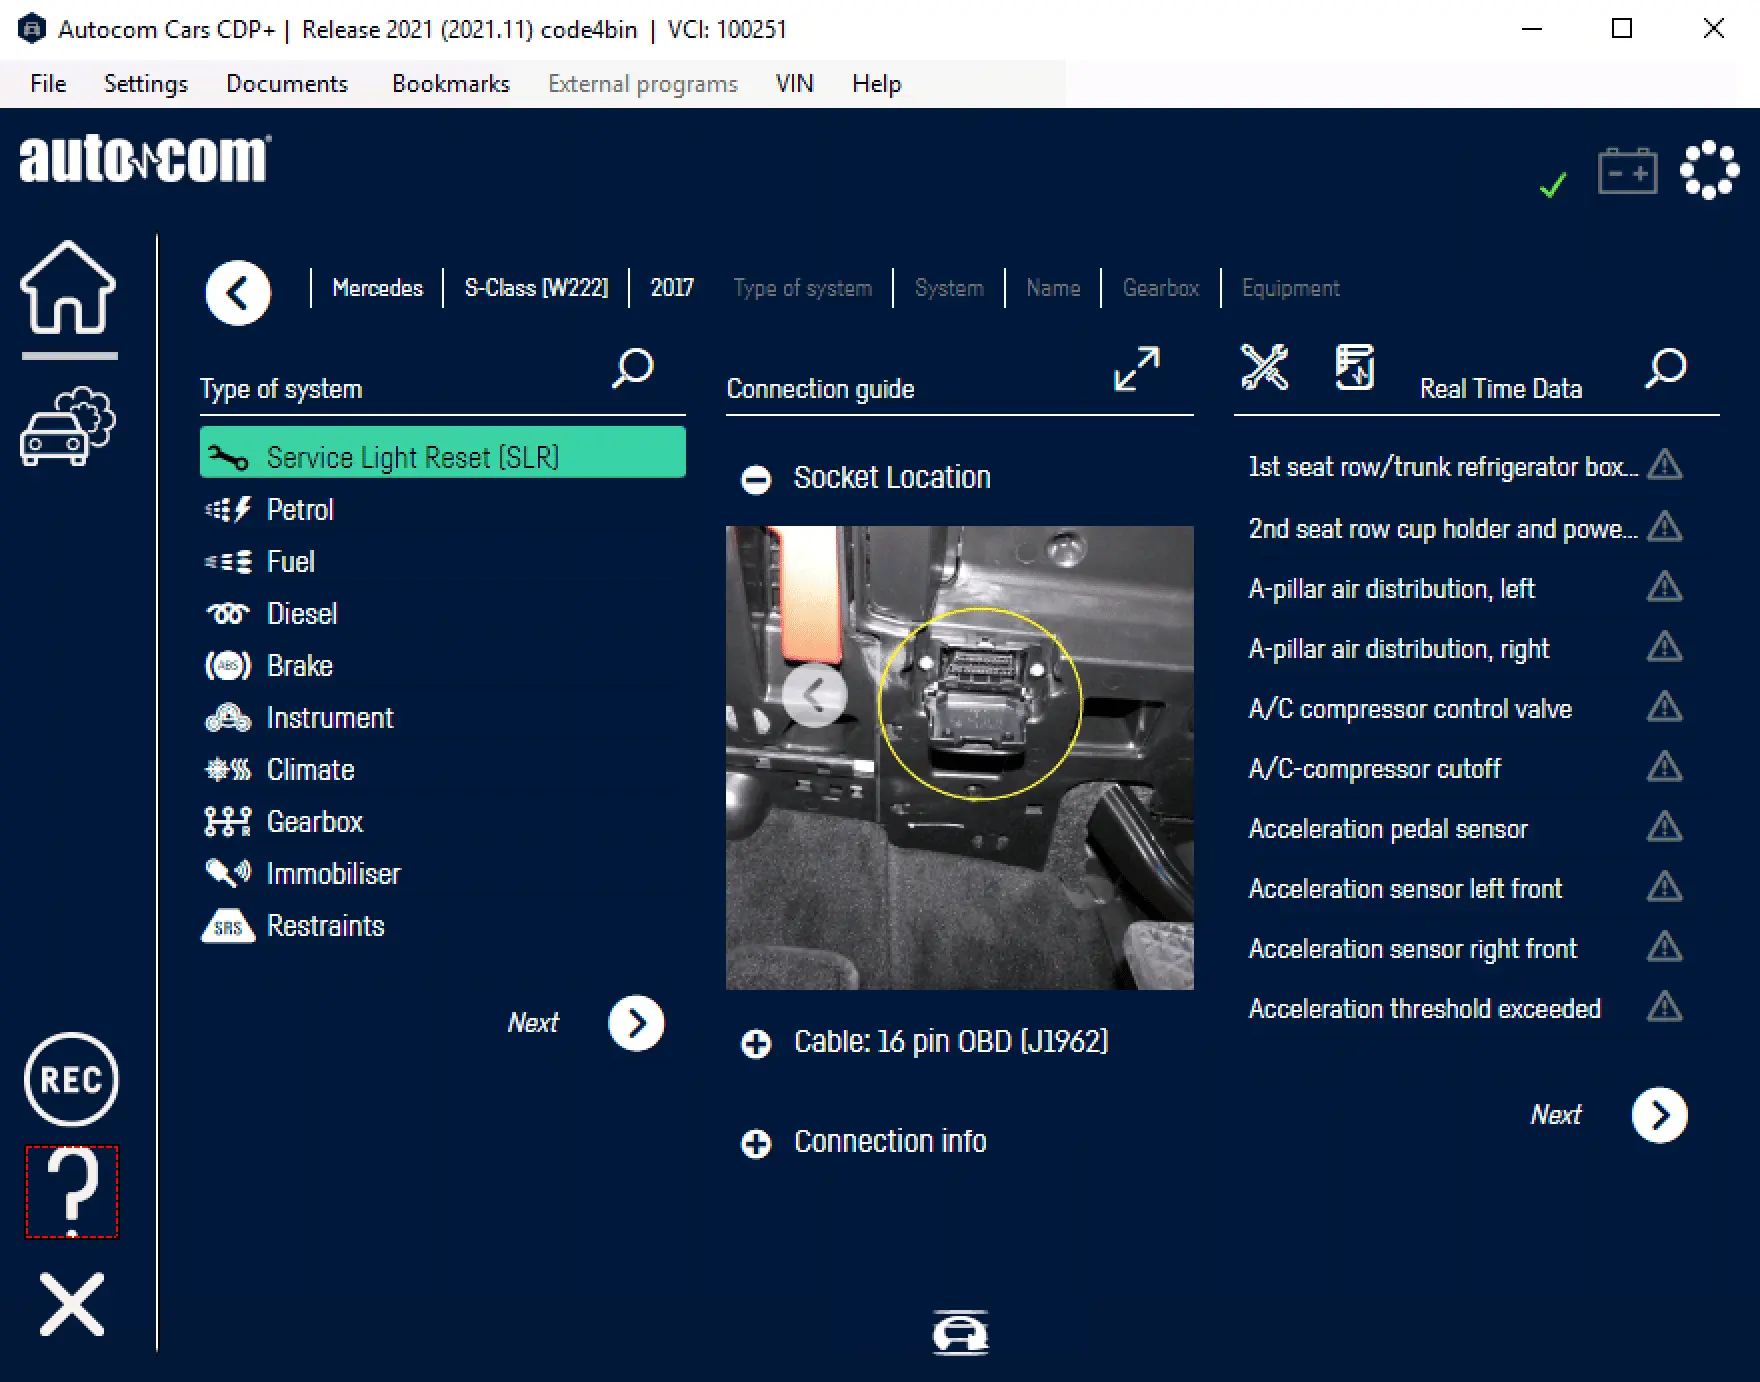Select the Fuel system type
Image resolution: width=1760 pixels, height=1382 pixels.
(443, 562)
